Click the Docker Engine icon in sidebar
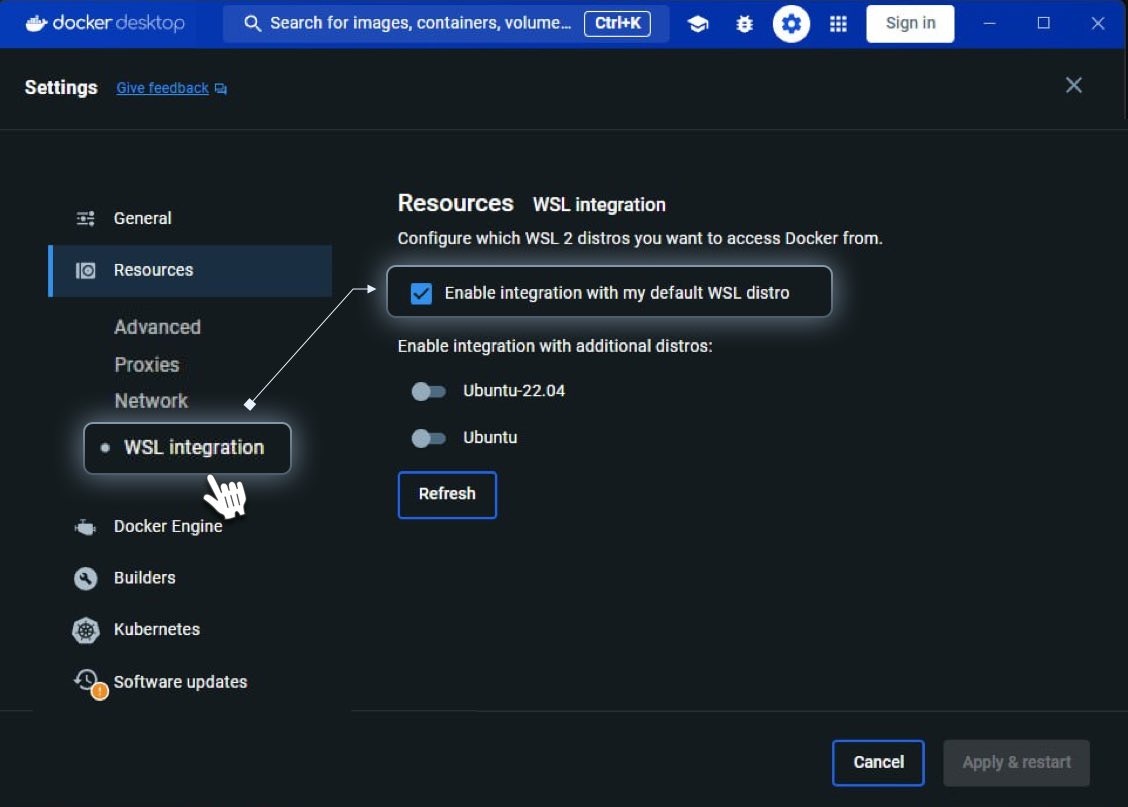Viewport: 1128px width, 807px height. tap(85, 527)
